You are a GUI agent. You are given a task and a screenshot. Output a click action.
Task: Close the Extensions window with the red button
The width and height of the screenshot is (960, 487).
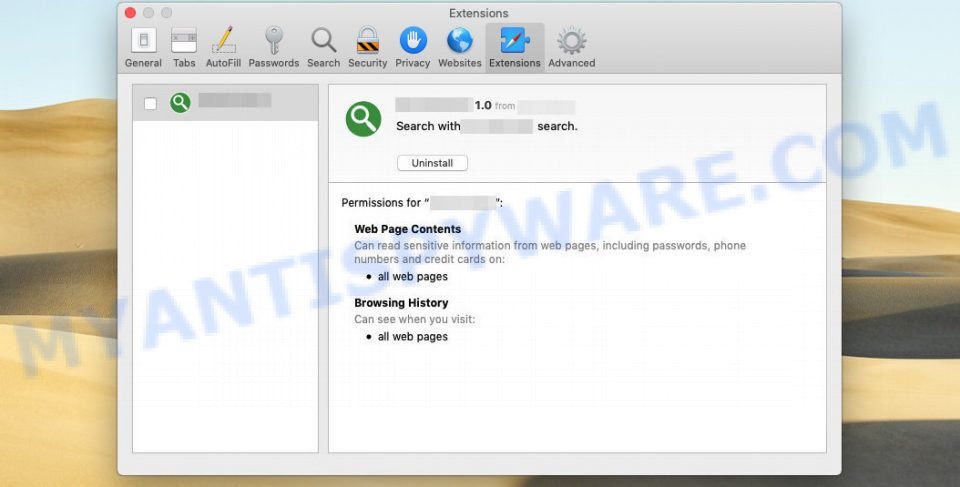pyautogui.click(x=130, y=13)
